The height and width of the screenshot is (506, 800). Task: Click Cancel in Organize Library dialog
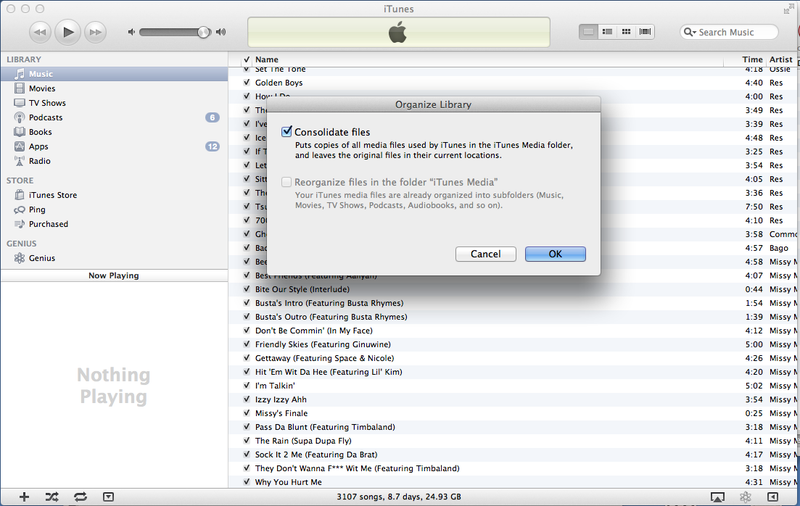click(x=486, y=254)
